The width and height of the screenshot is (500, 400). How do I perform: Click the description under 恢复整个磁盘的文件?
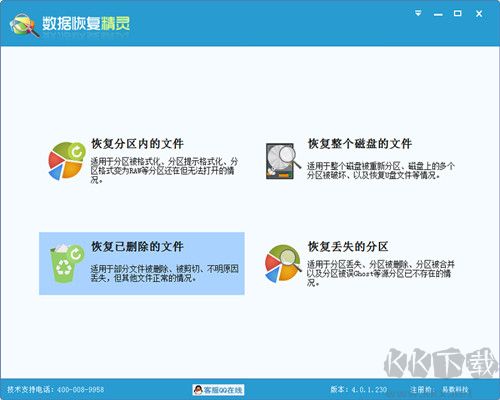(x=381, y=170)
